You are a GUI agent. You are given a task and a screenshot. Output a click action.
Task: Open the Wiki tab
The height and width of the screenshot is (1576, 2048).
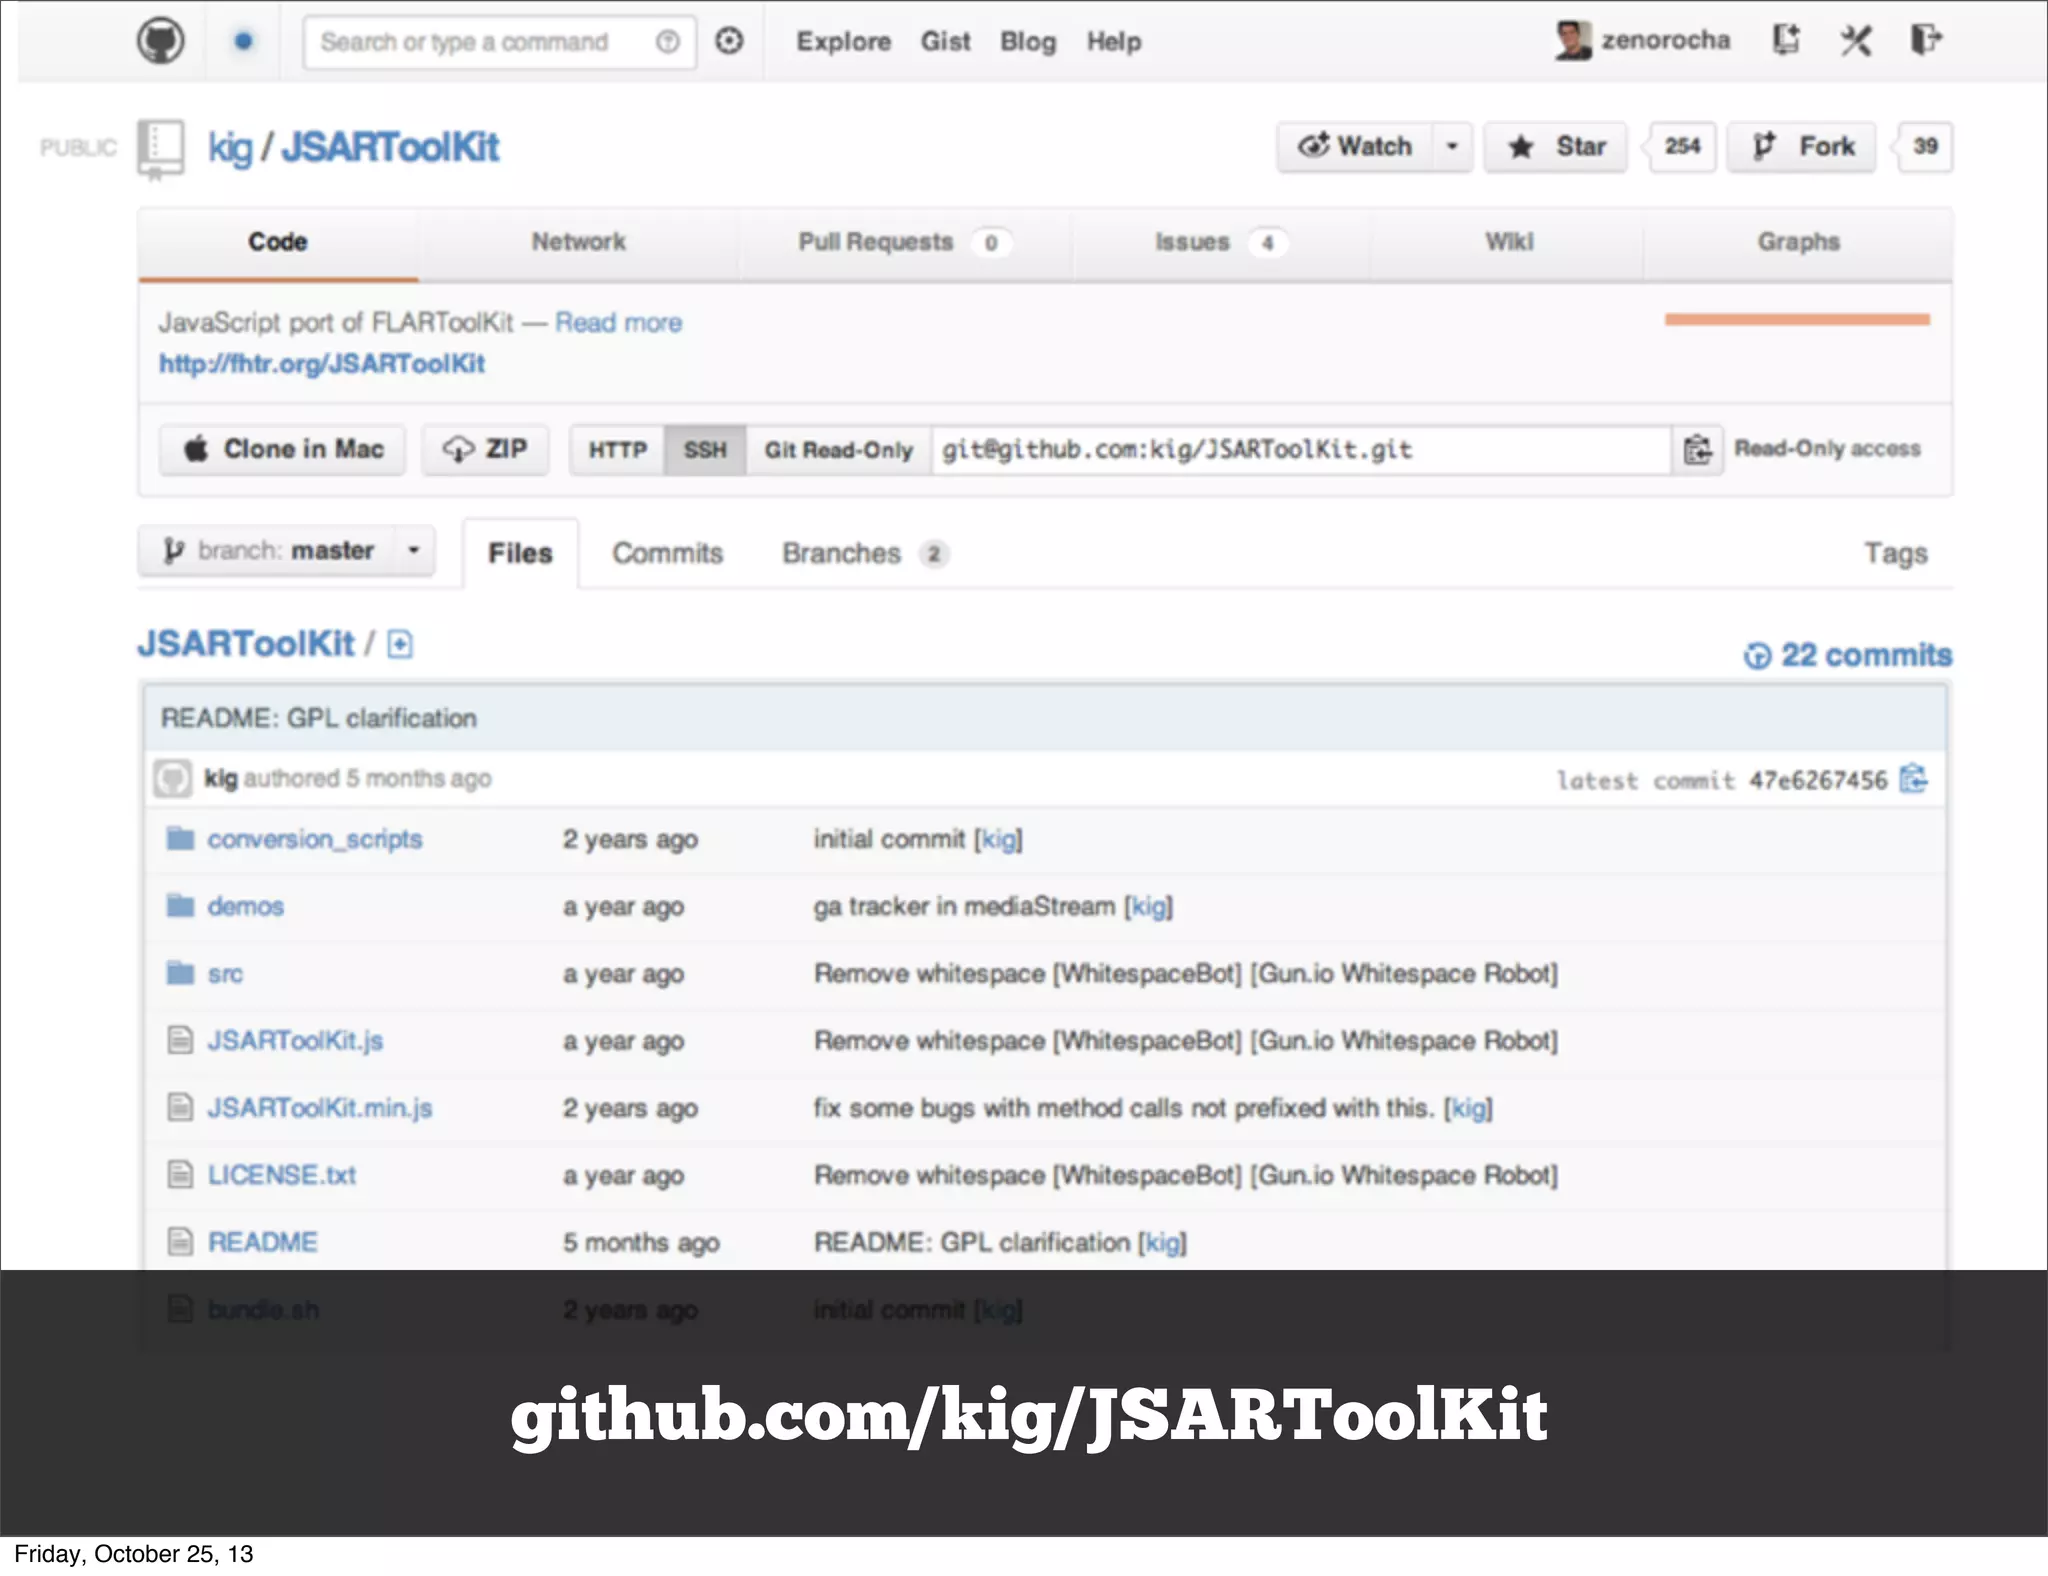[1509, 242]
